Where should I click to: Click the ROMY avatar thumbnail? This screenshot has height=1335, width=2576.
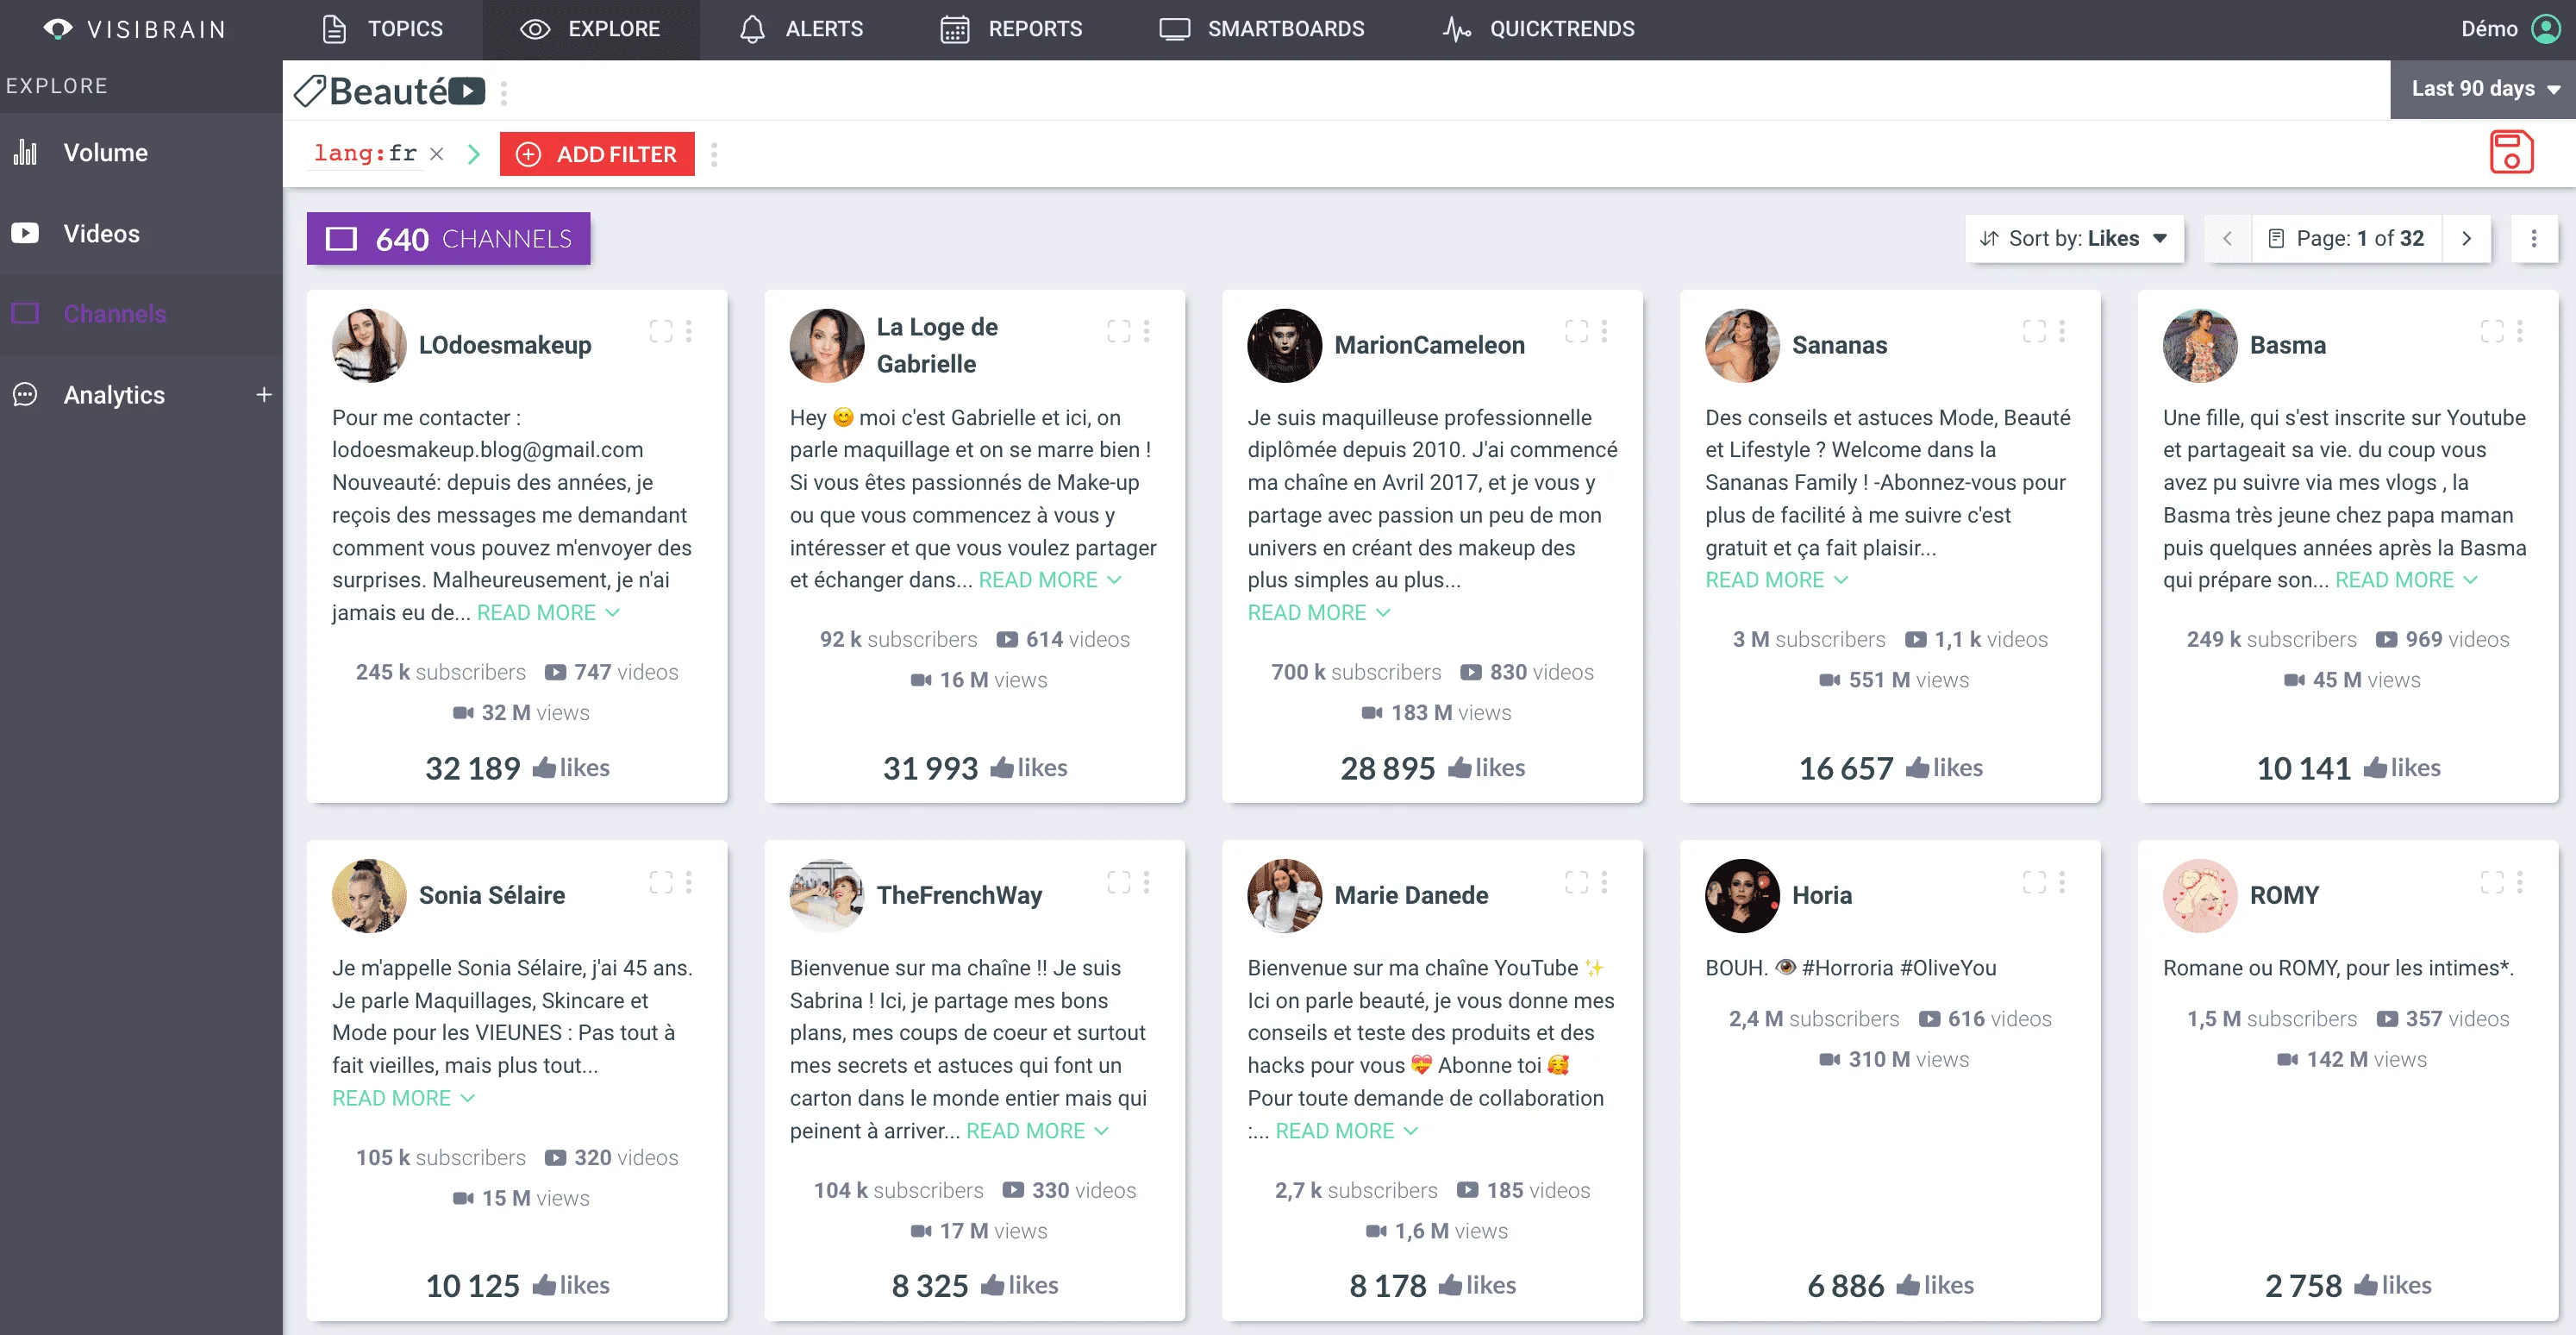click(x=2200, y=895)
